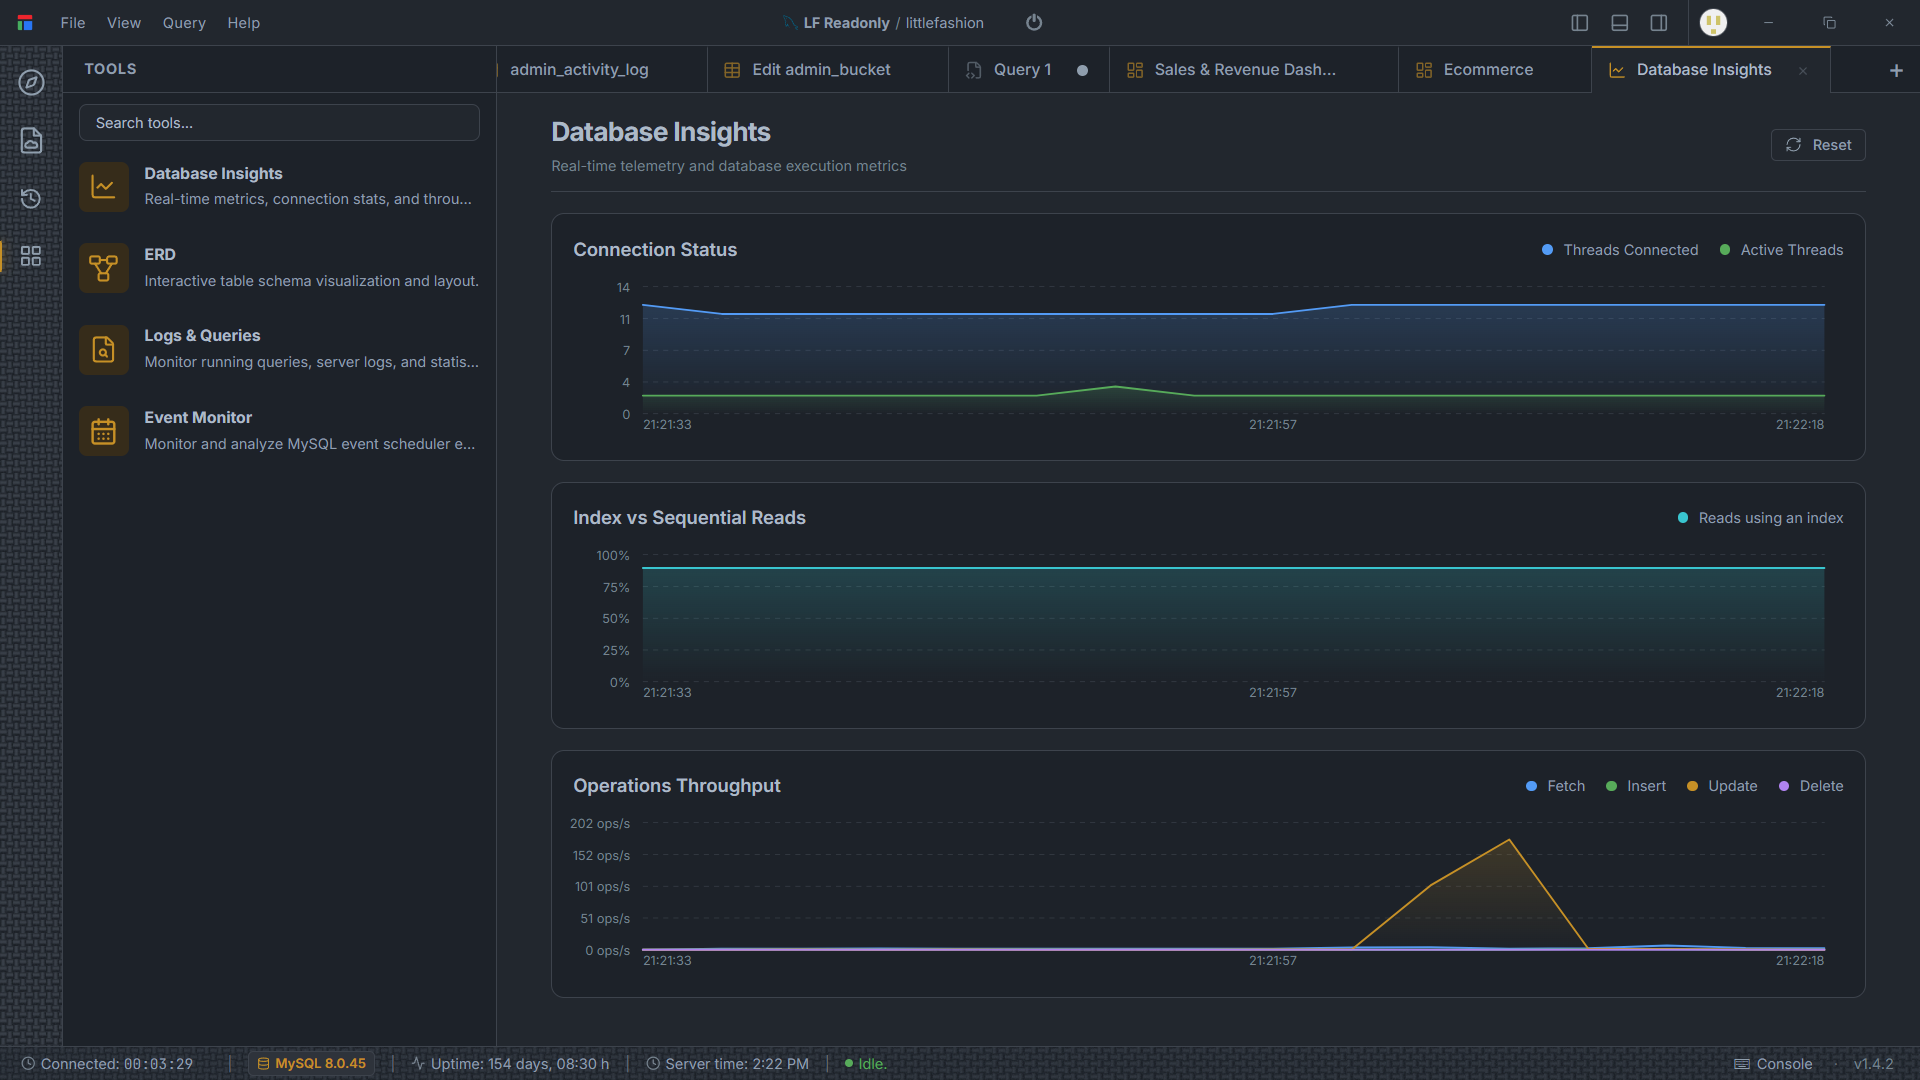Open the saved queries file sidebar icon
1920x1080 pixels.
pyautogui.click(x=31, y=140)
